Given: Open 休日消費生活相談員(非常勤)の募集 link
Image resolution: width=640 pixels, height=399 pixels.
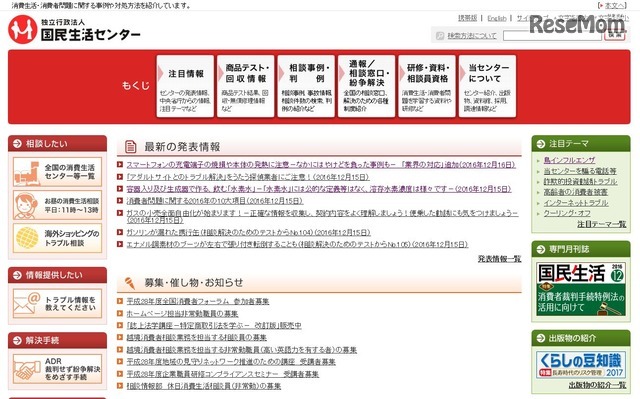Looking at the screenshot, I should click(204, 386).
